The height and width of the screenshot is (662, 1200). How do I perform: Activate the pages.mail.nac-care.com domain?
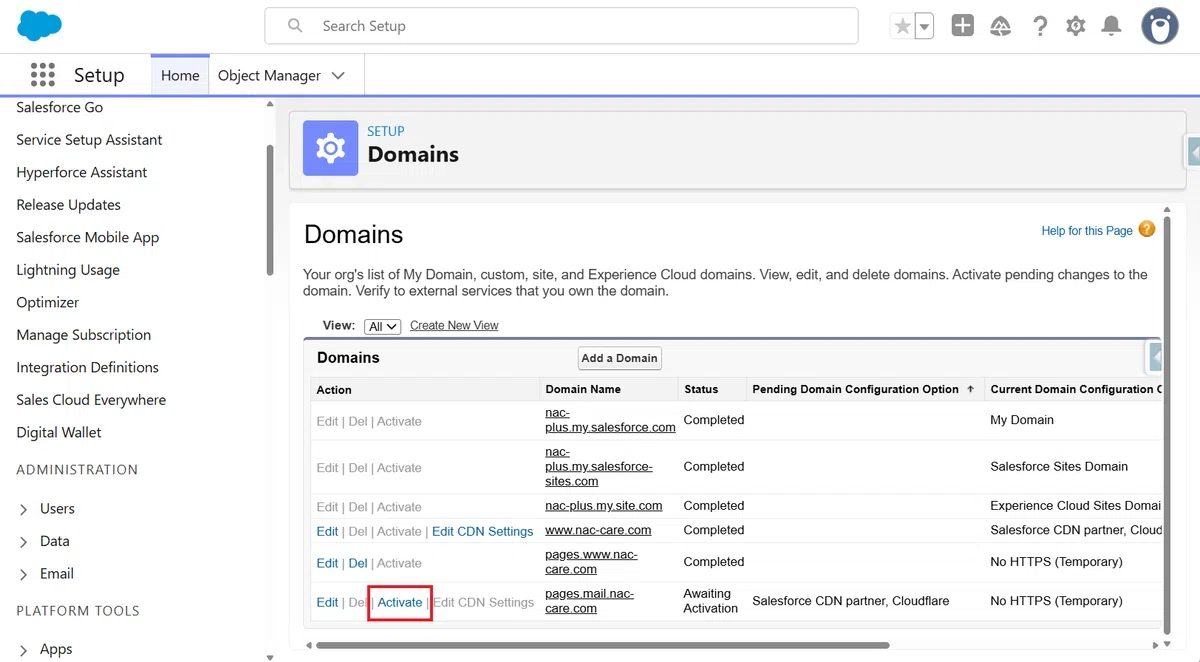[x=400, y=602]
